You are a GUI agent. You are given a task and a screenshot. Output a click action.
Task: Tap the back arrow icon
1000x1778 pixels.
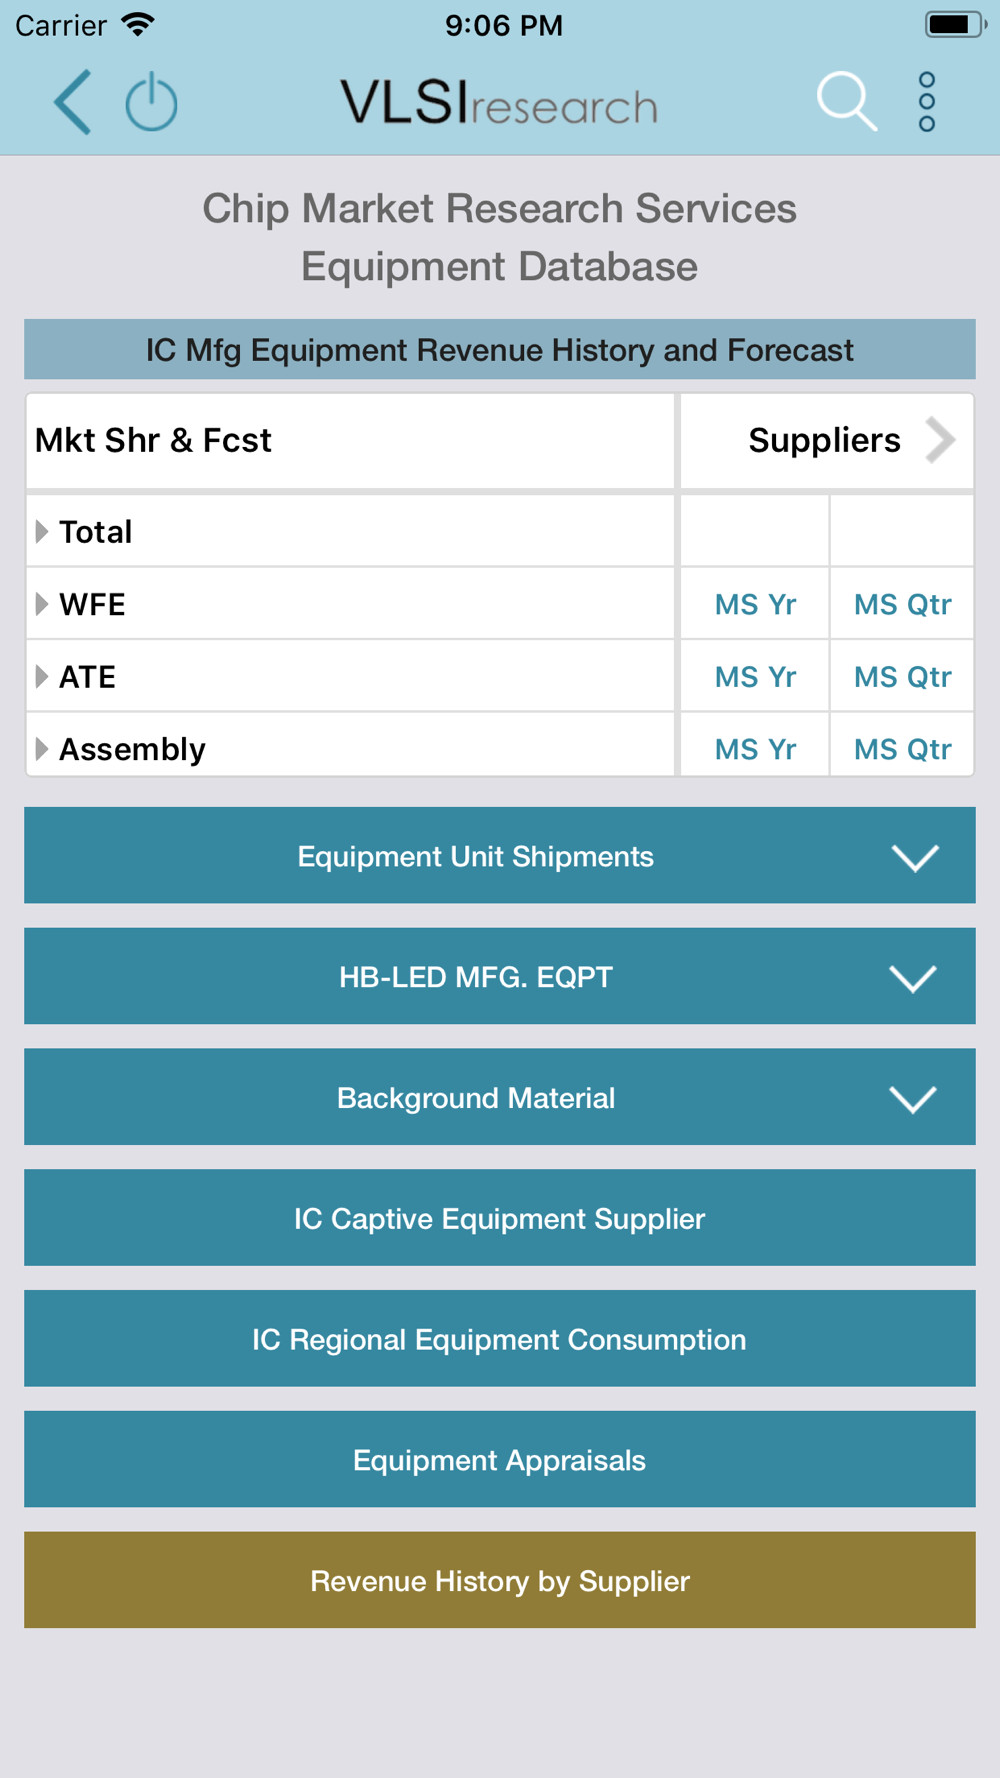coord(72,102)
